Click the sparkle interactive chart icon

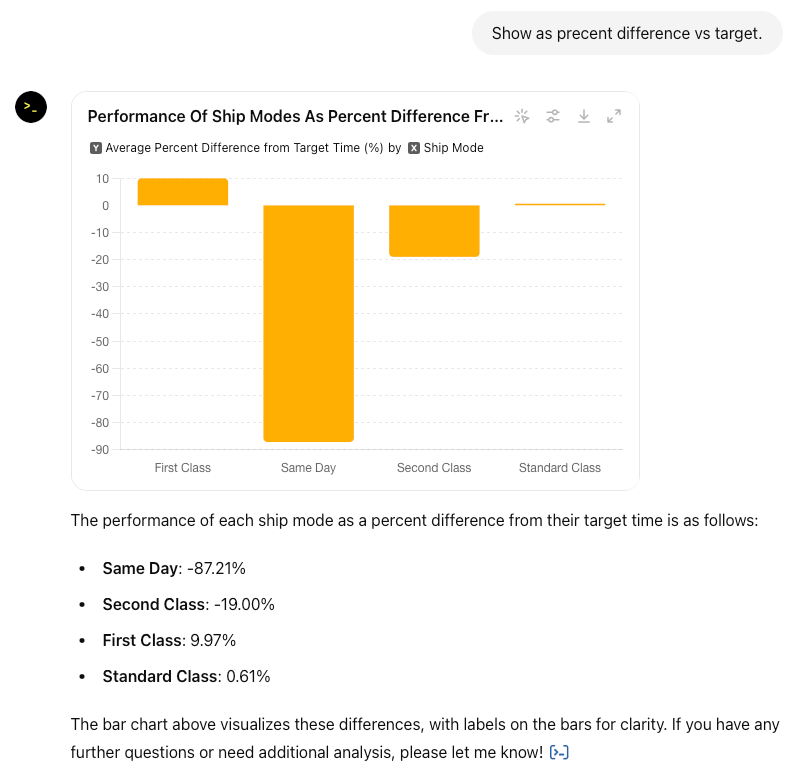click(522, 116)
